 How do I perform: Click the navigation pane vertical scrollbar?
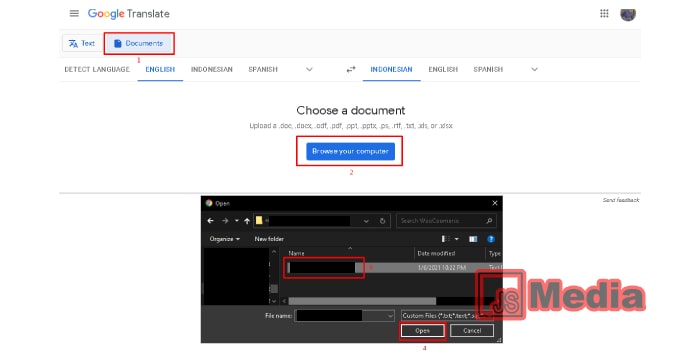coord(274,289)
